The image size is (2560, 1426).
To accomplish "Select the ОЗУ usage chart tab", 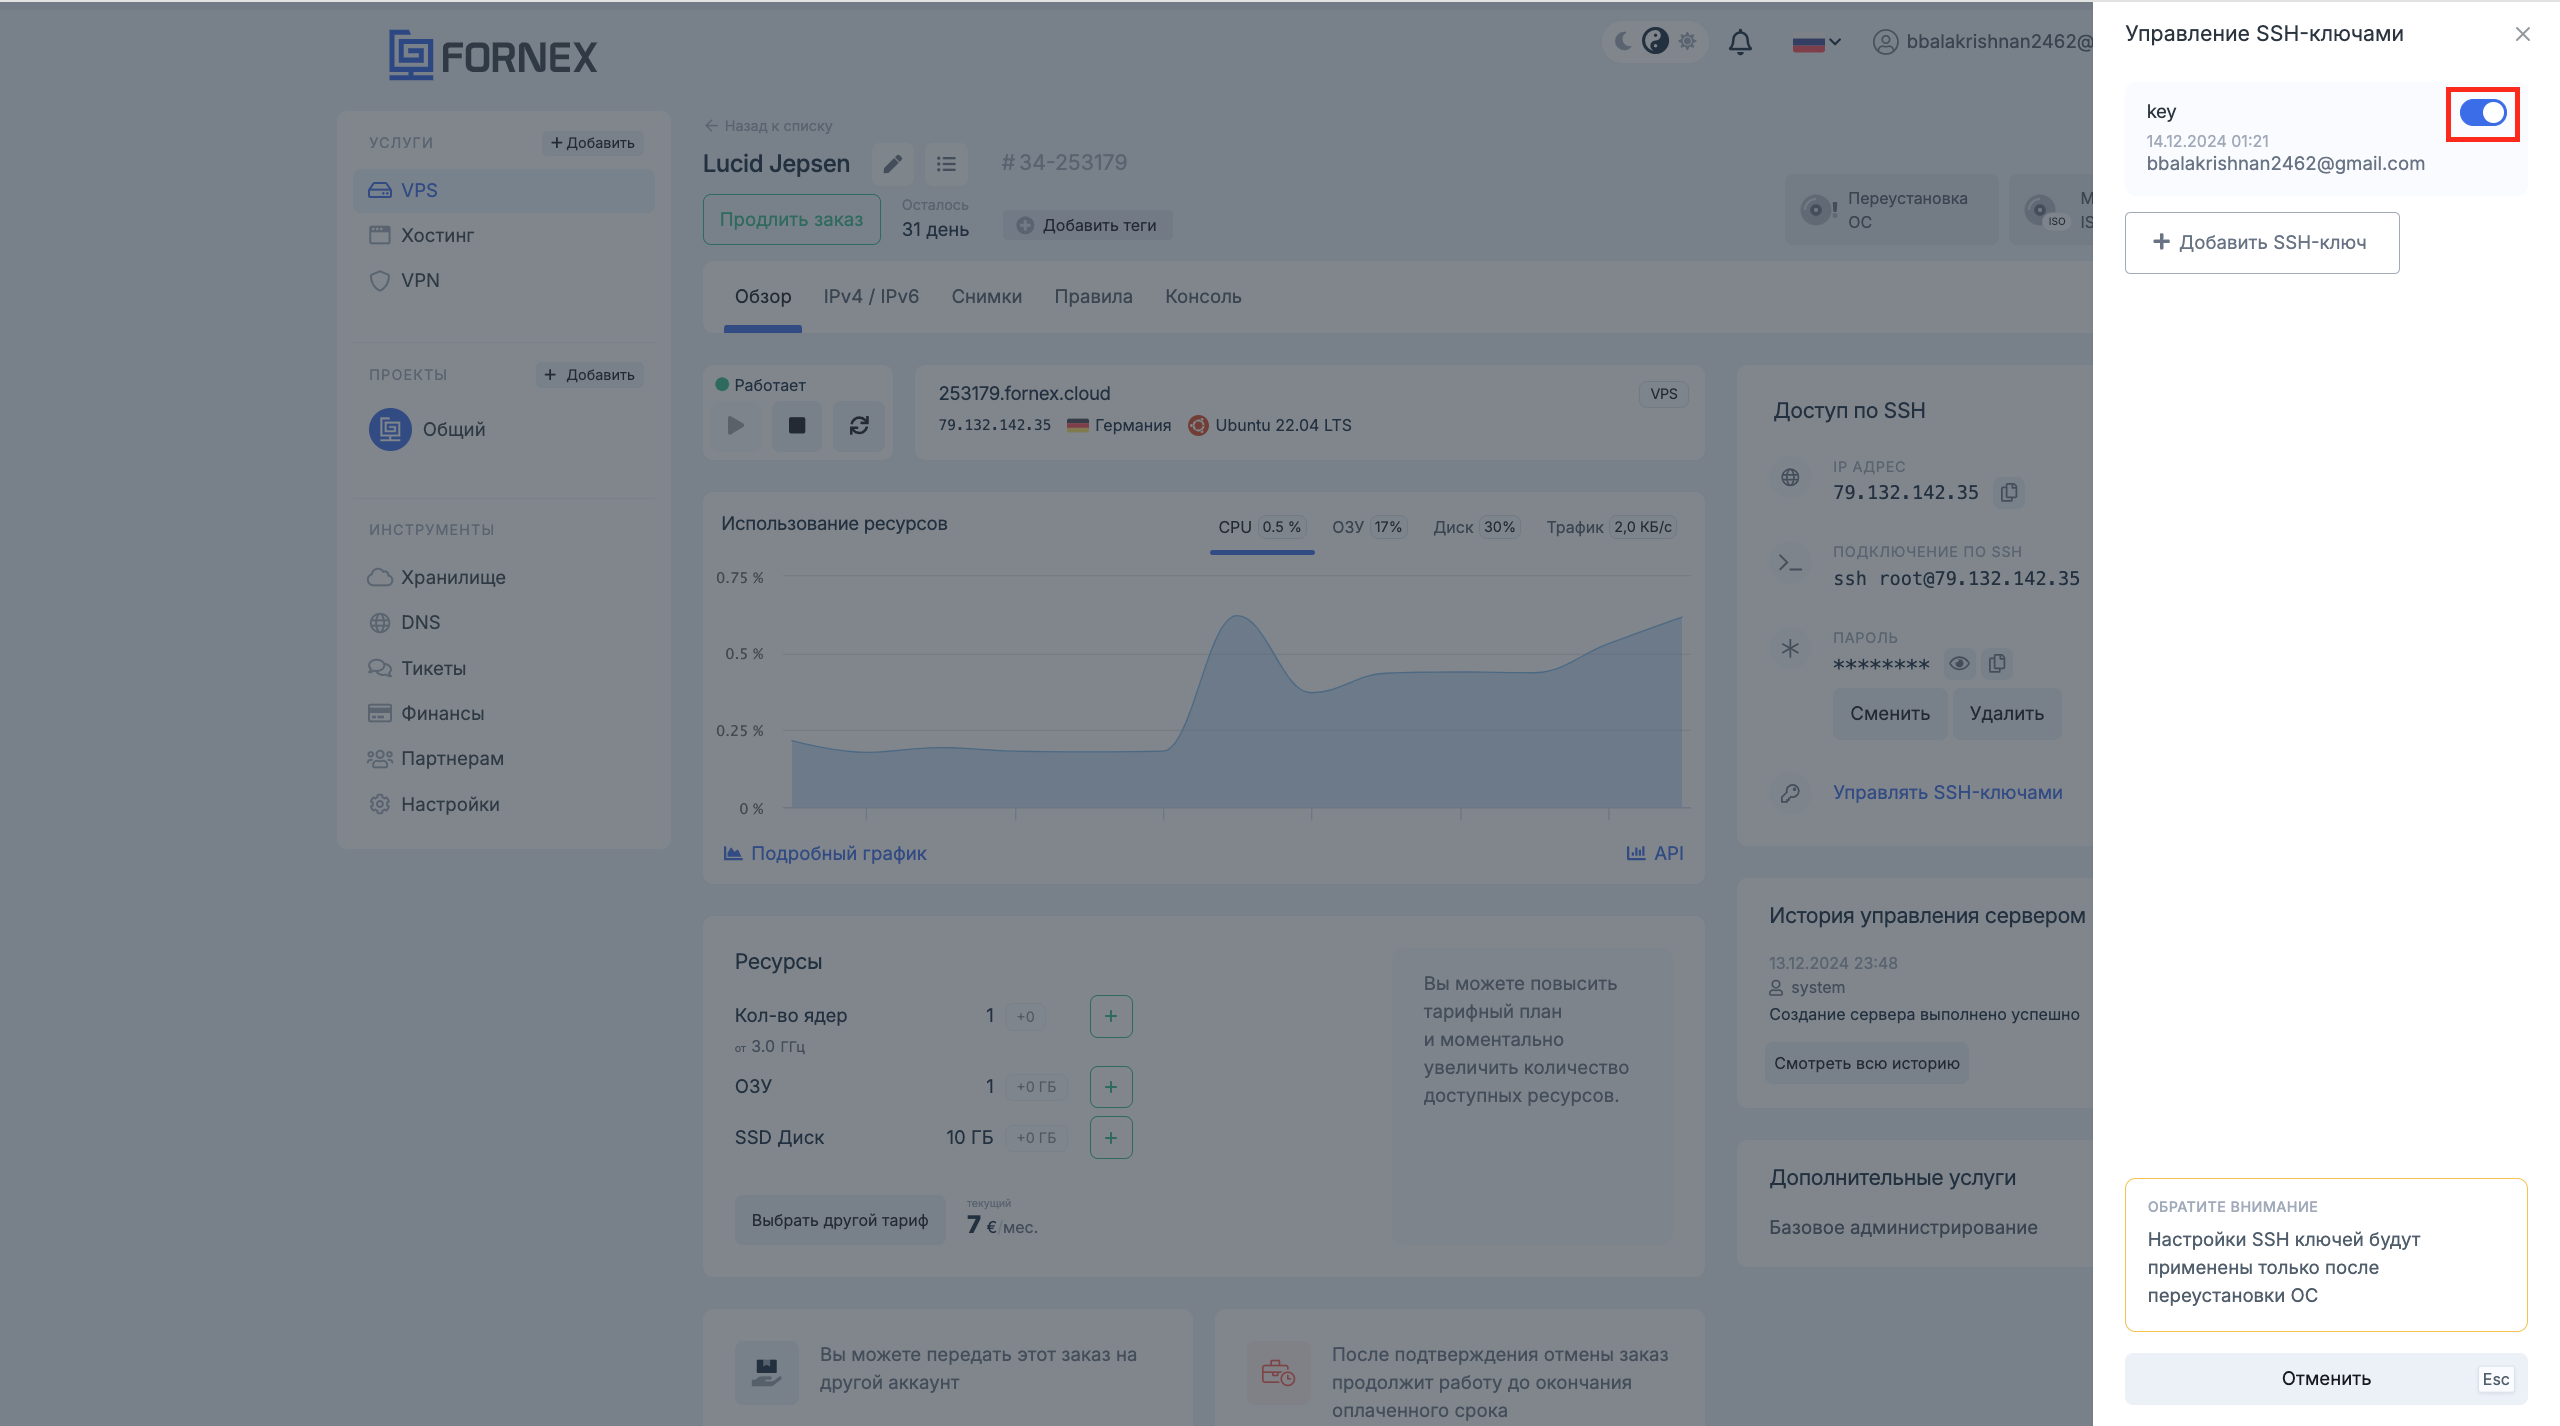I will click(1368, 527).
